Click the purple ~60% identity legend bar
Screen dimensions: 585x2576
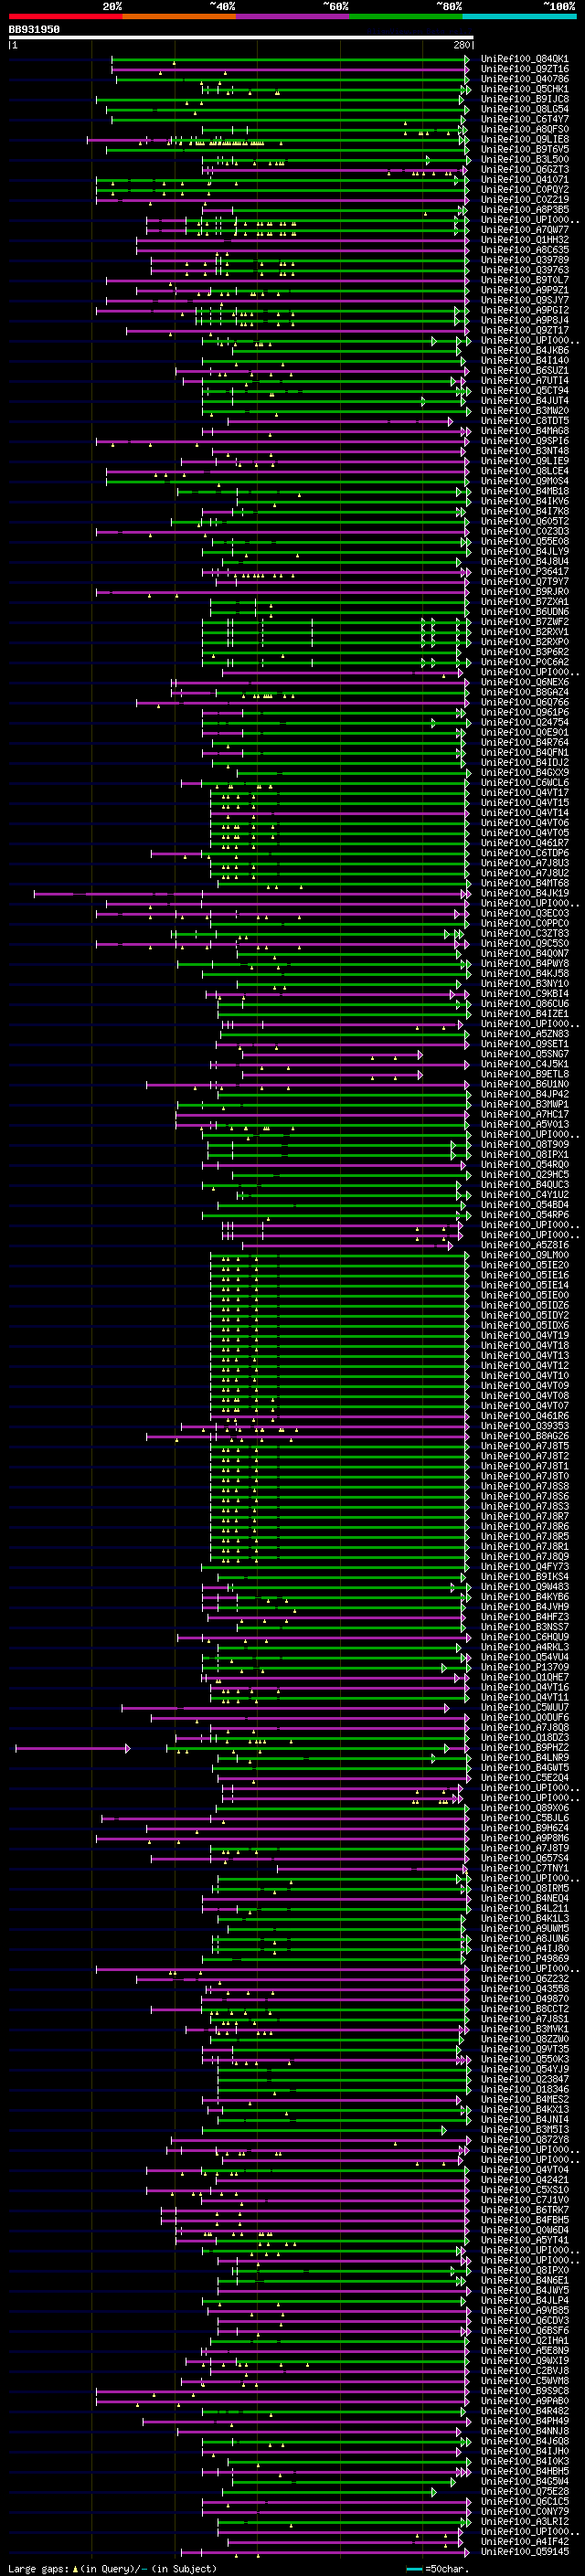[293, 16]
